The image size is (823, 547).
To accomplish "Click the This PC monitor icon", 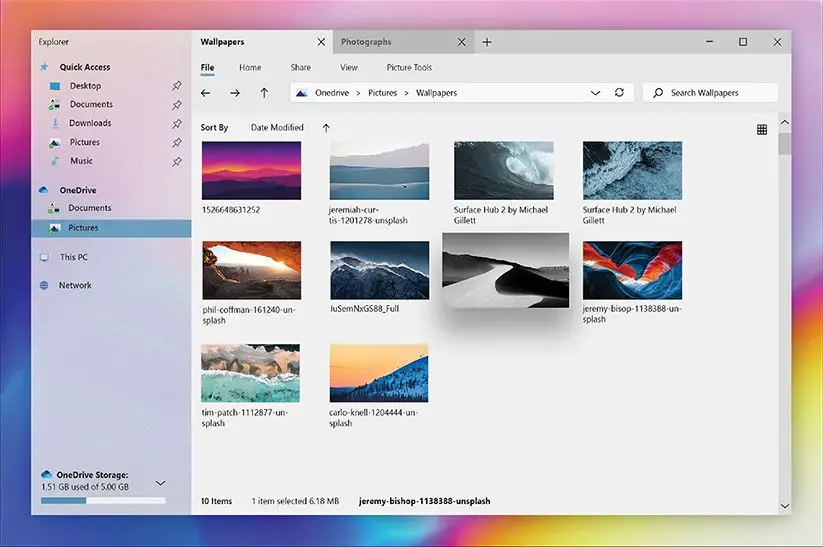I will pos(44,257).
